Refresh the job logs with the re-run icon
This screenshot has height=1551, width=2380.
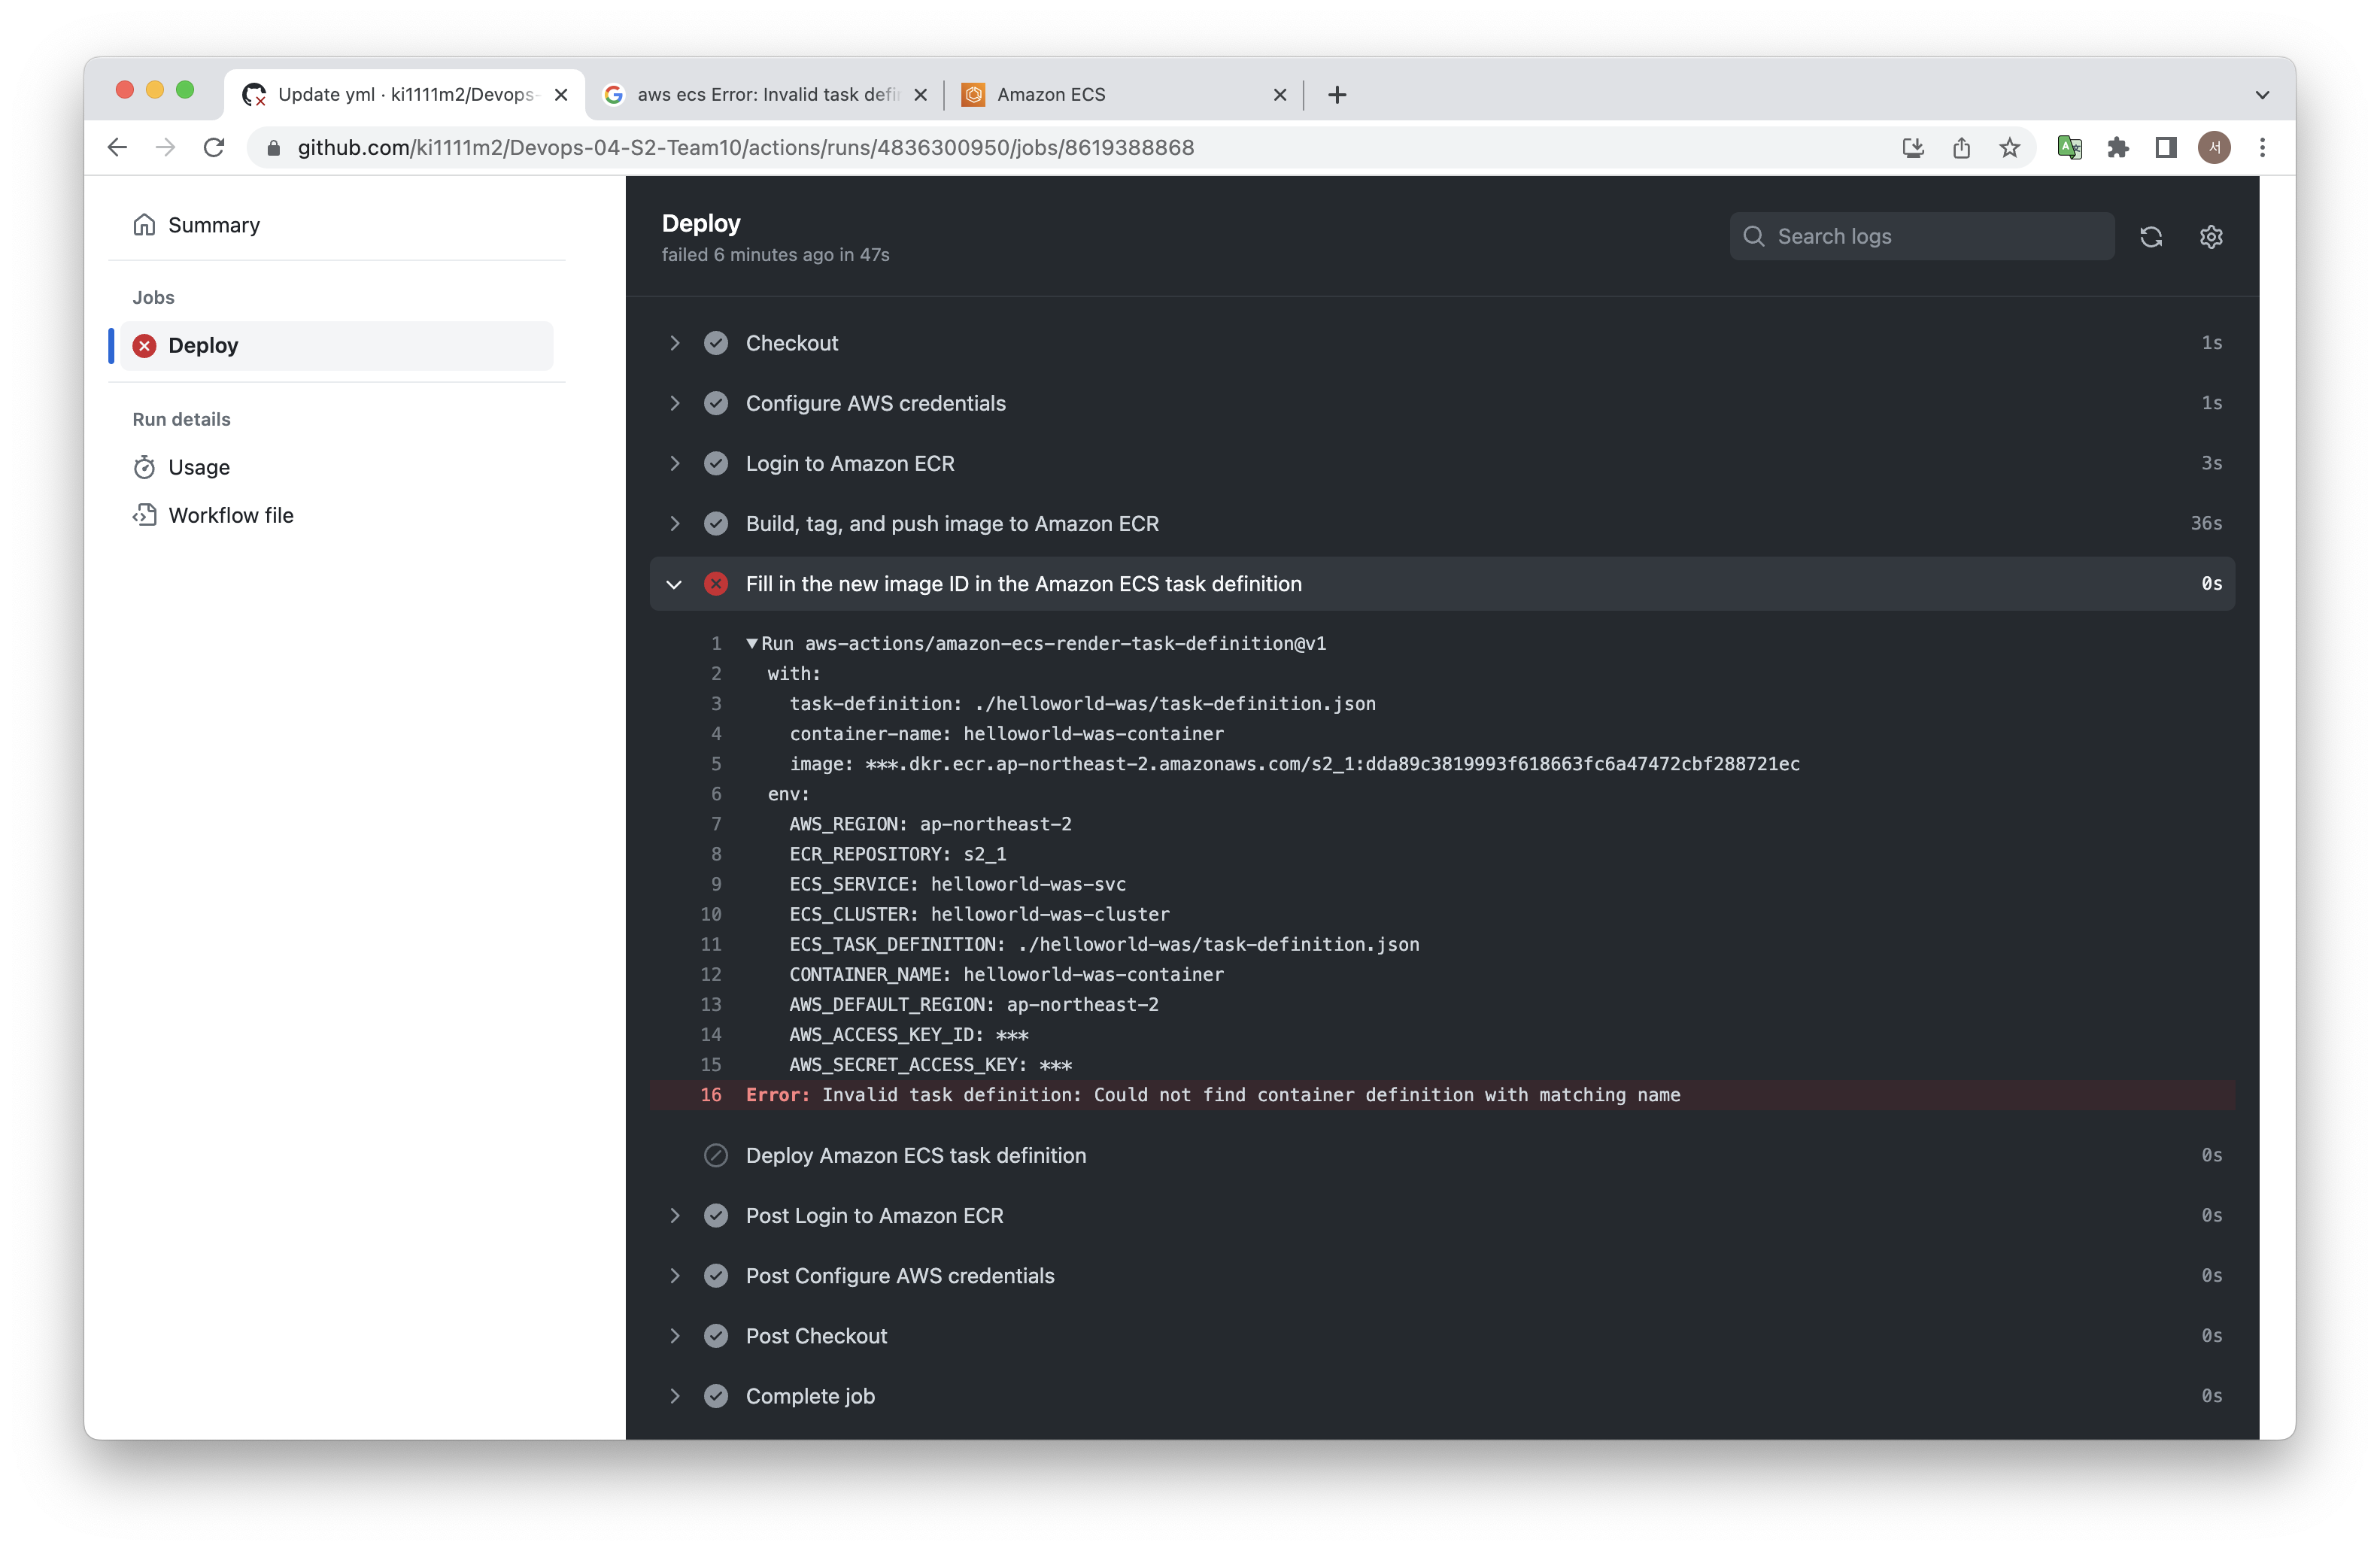coord(2151,237)
